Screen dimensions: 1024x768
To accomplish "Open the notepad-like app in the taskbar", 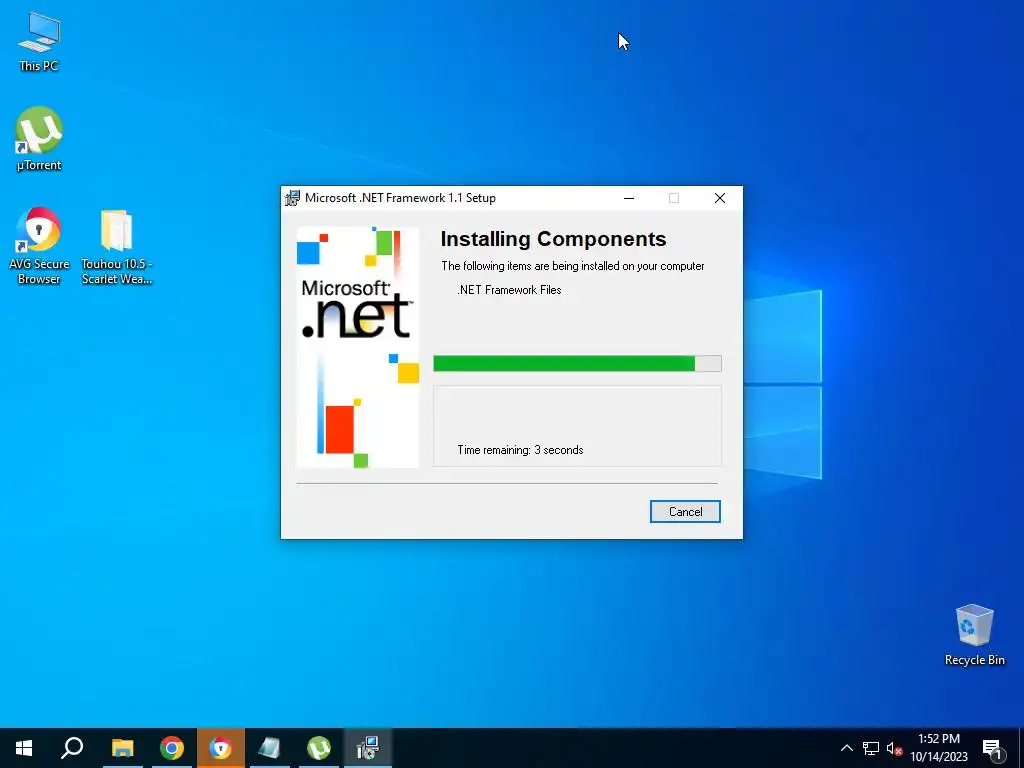I will tap(269, 748).
